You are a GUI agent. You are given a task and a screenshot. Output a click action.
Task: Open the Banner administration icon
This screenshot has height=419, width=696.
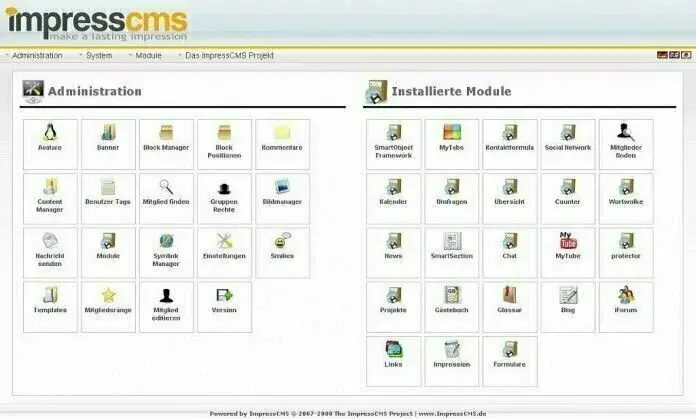click(x=108, y=144)
